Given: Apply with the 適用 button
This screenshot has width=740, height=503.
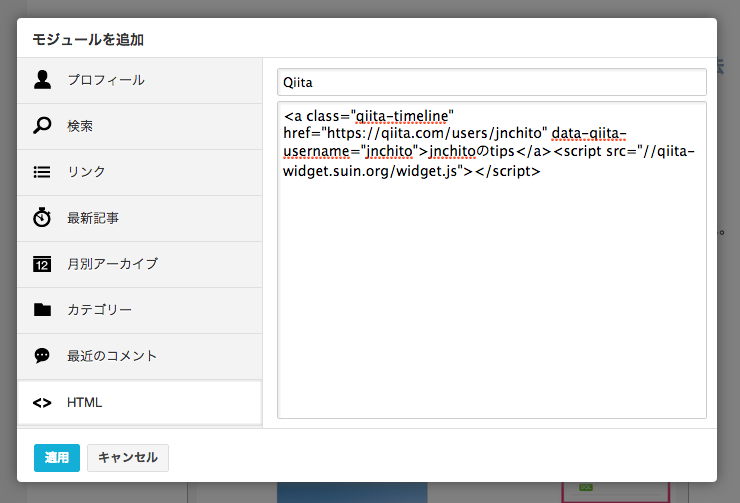Looking at the screenshot, I should tap(57, 458).
